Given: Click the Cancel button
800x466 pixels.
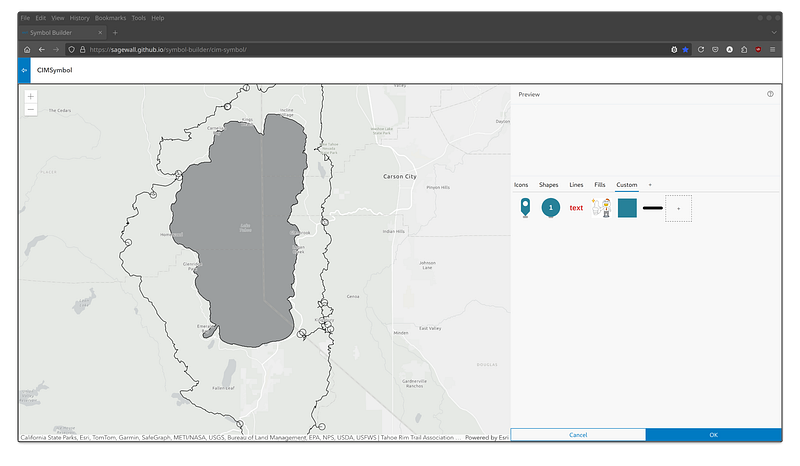Looking at the screenshot, I should tap(578, 435).
